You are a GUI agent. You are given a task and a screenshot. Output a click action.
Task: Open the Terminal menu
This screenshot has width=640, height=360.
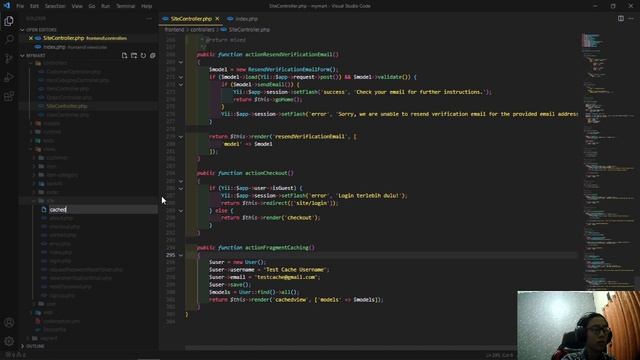click(x=126, y=6)
